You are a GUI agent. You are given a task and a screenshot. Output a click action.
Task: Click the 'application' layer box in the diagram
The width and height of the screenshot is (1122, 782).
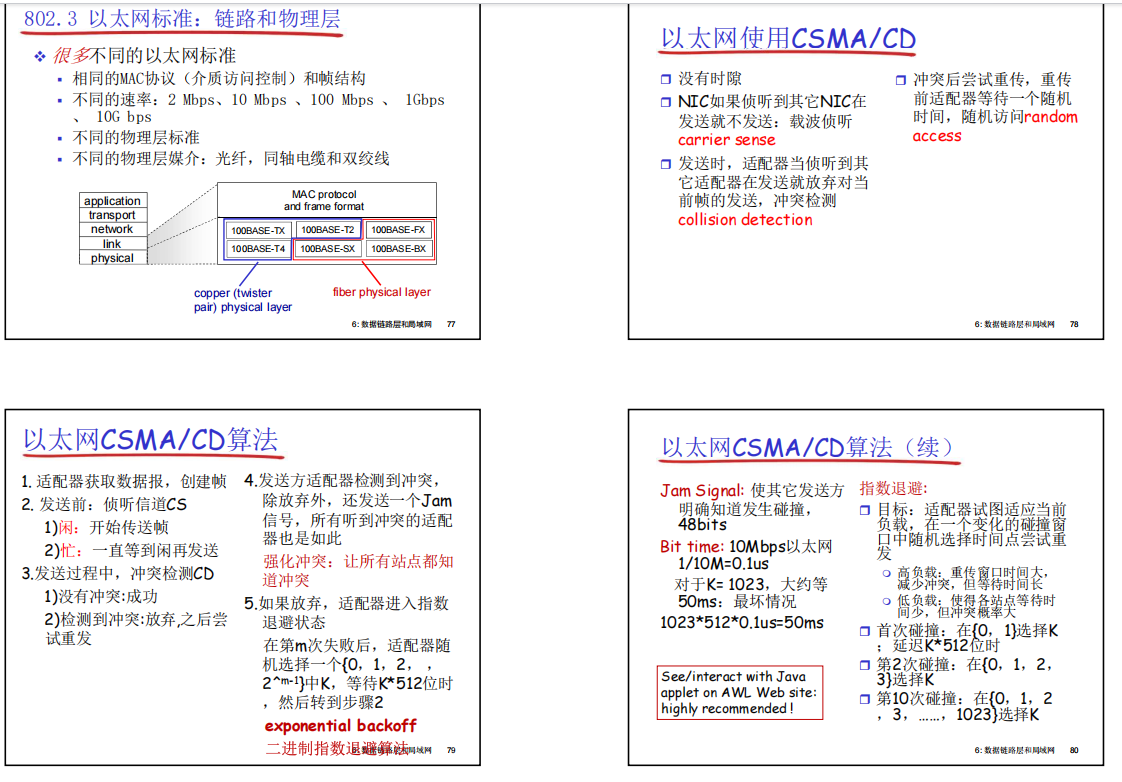coord(112,201)
